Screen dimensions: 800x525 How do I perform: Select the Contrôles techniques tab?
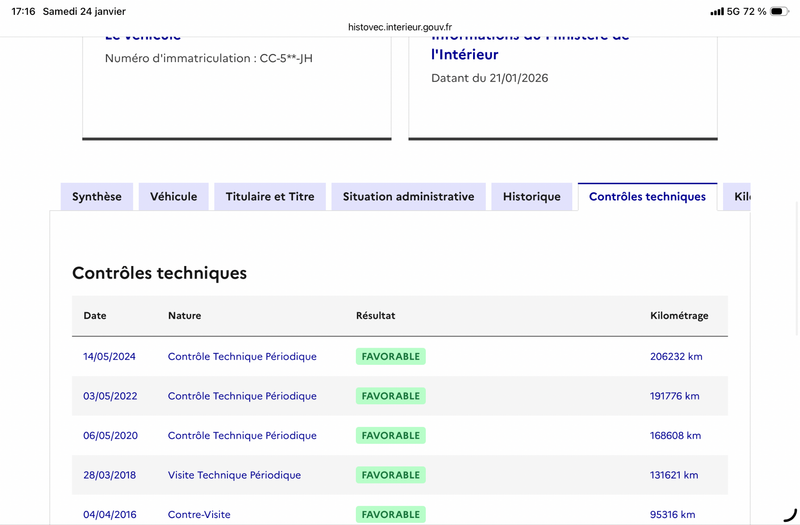647,197
